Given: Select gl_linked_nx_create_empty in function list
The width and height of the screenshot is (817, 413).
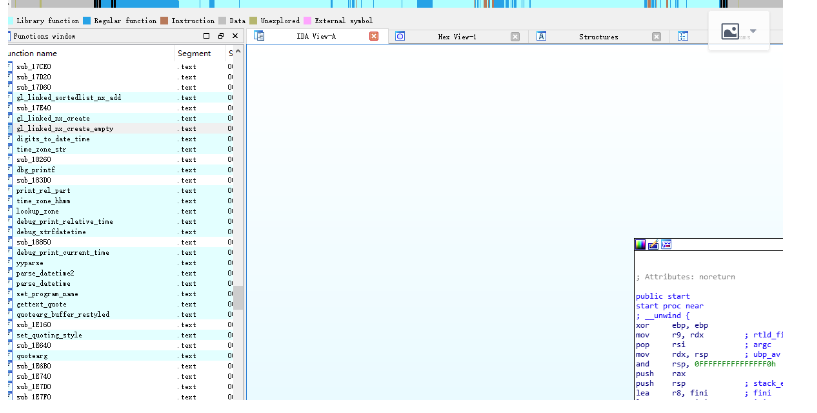Looking at the screenshot, I should point(64,129).
